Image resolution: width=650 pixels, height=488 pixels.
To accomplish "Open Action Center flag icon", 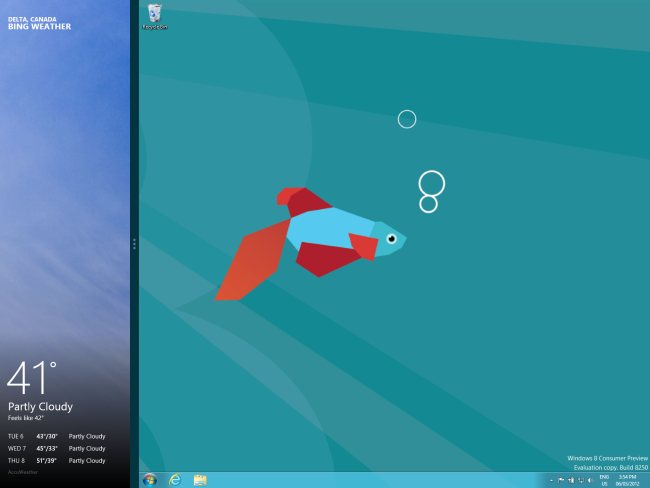I will pos(561,481).
